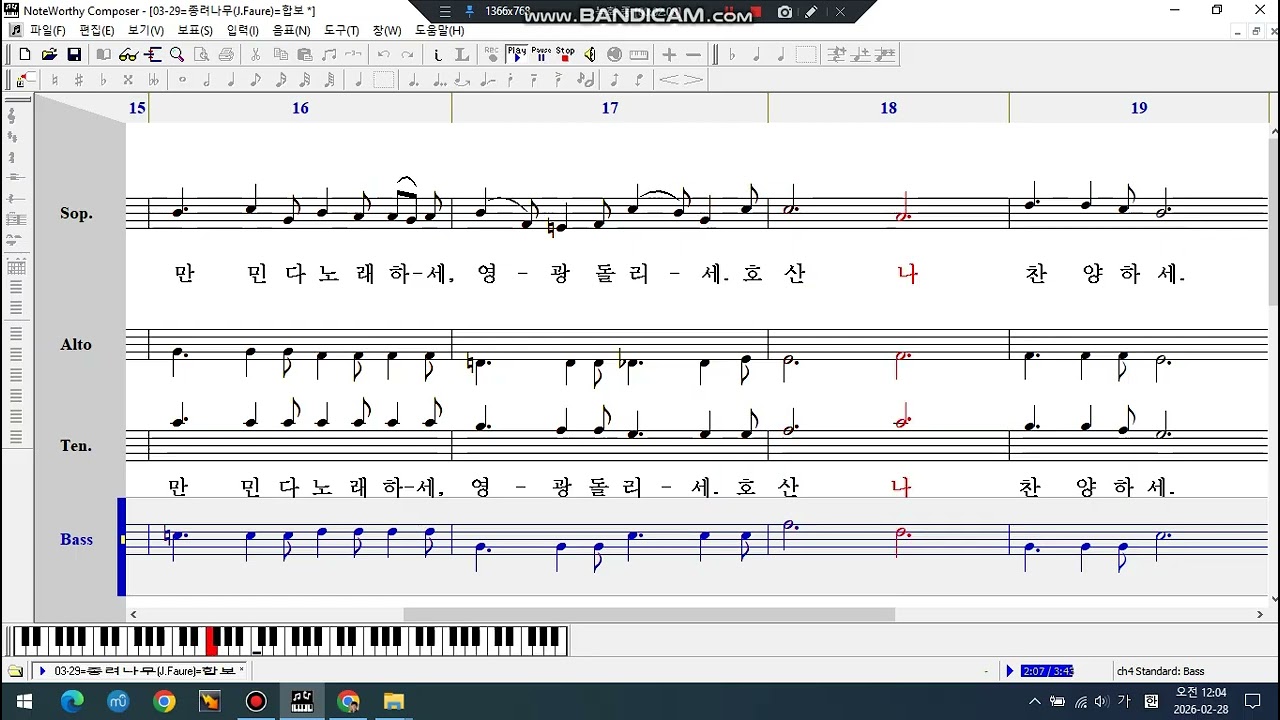1280x720 pixels.
Task: Select the natural accidental
Action: [55, 79]
